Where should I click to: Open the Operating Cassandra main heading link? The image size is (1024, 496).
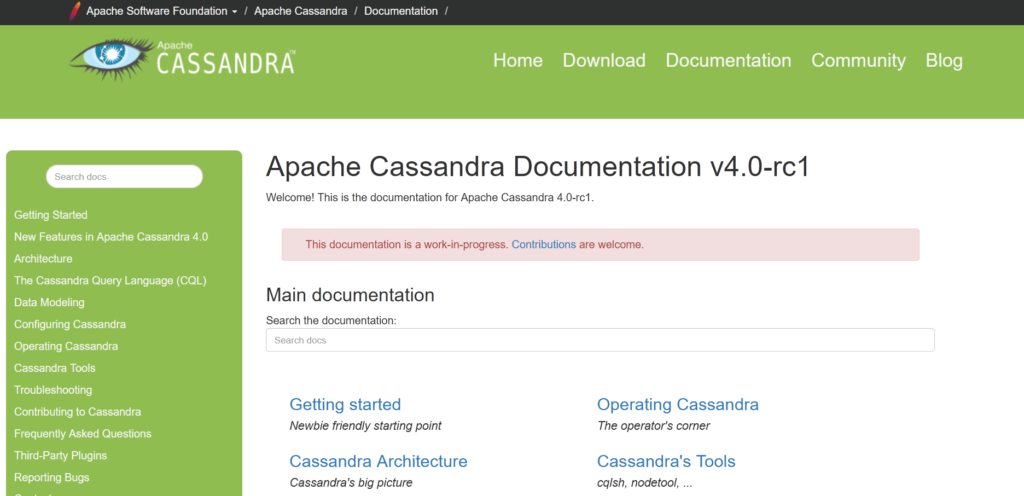(678, 405)
